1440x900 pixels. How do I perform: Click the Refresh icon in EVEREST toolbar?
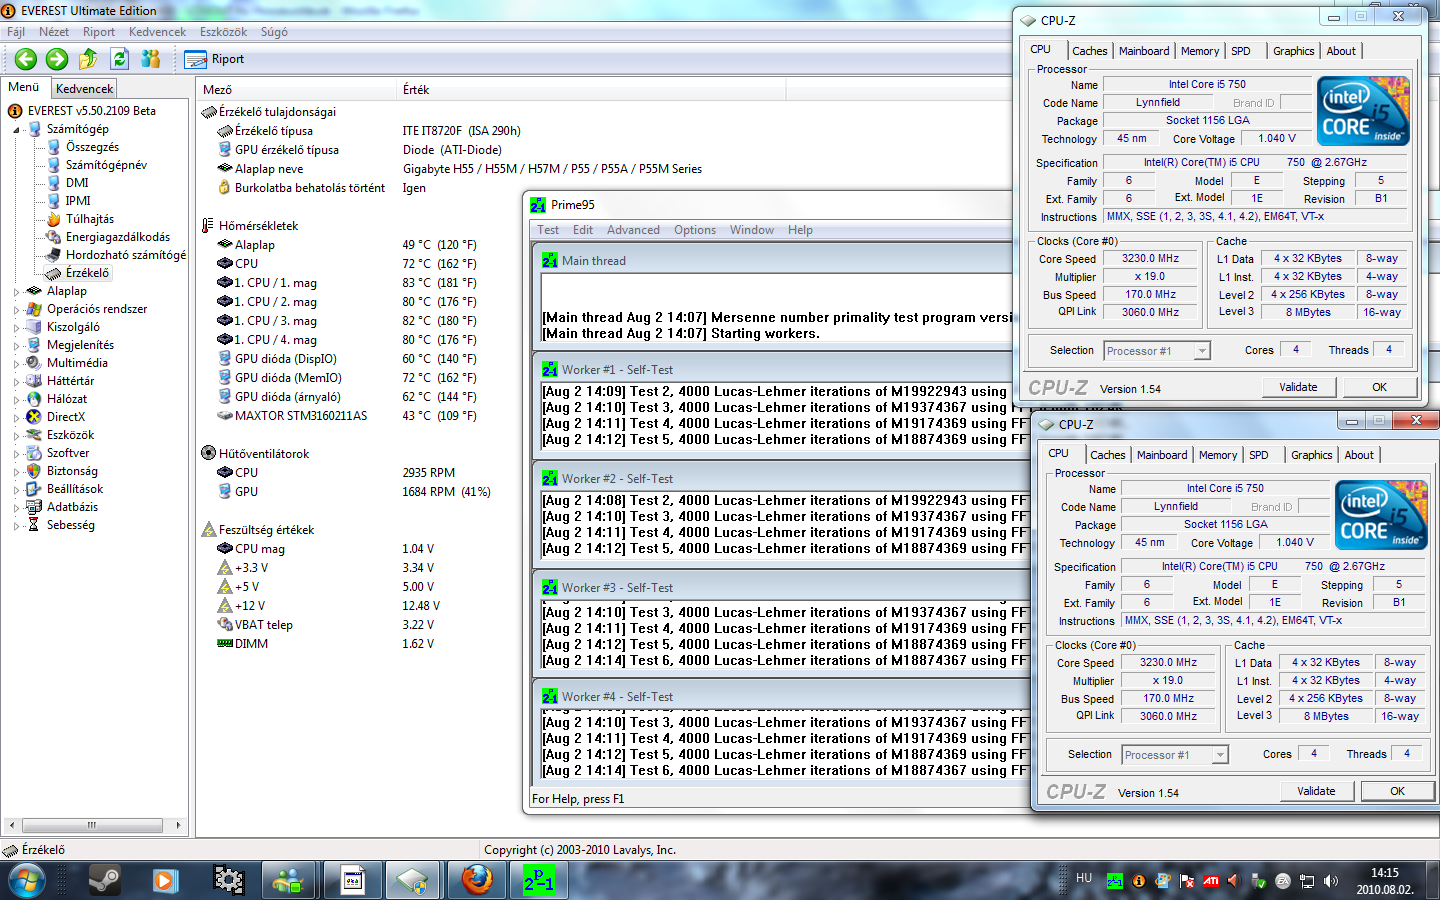[x=120, y=59]
